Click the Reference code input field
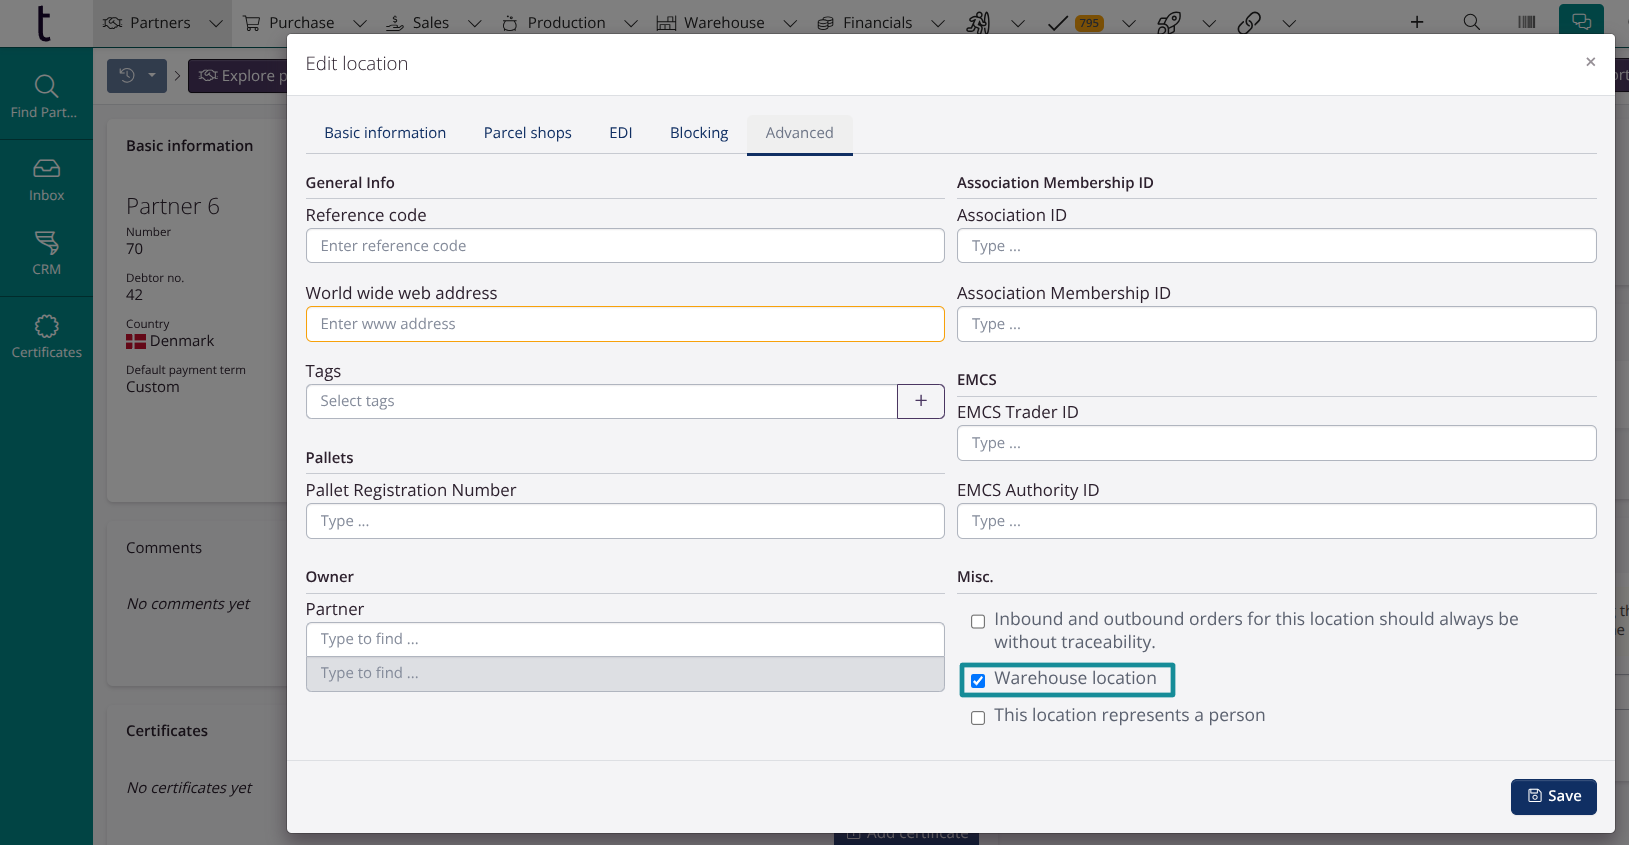This screenshot has height=845, width=1629. [625, 246]
